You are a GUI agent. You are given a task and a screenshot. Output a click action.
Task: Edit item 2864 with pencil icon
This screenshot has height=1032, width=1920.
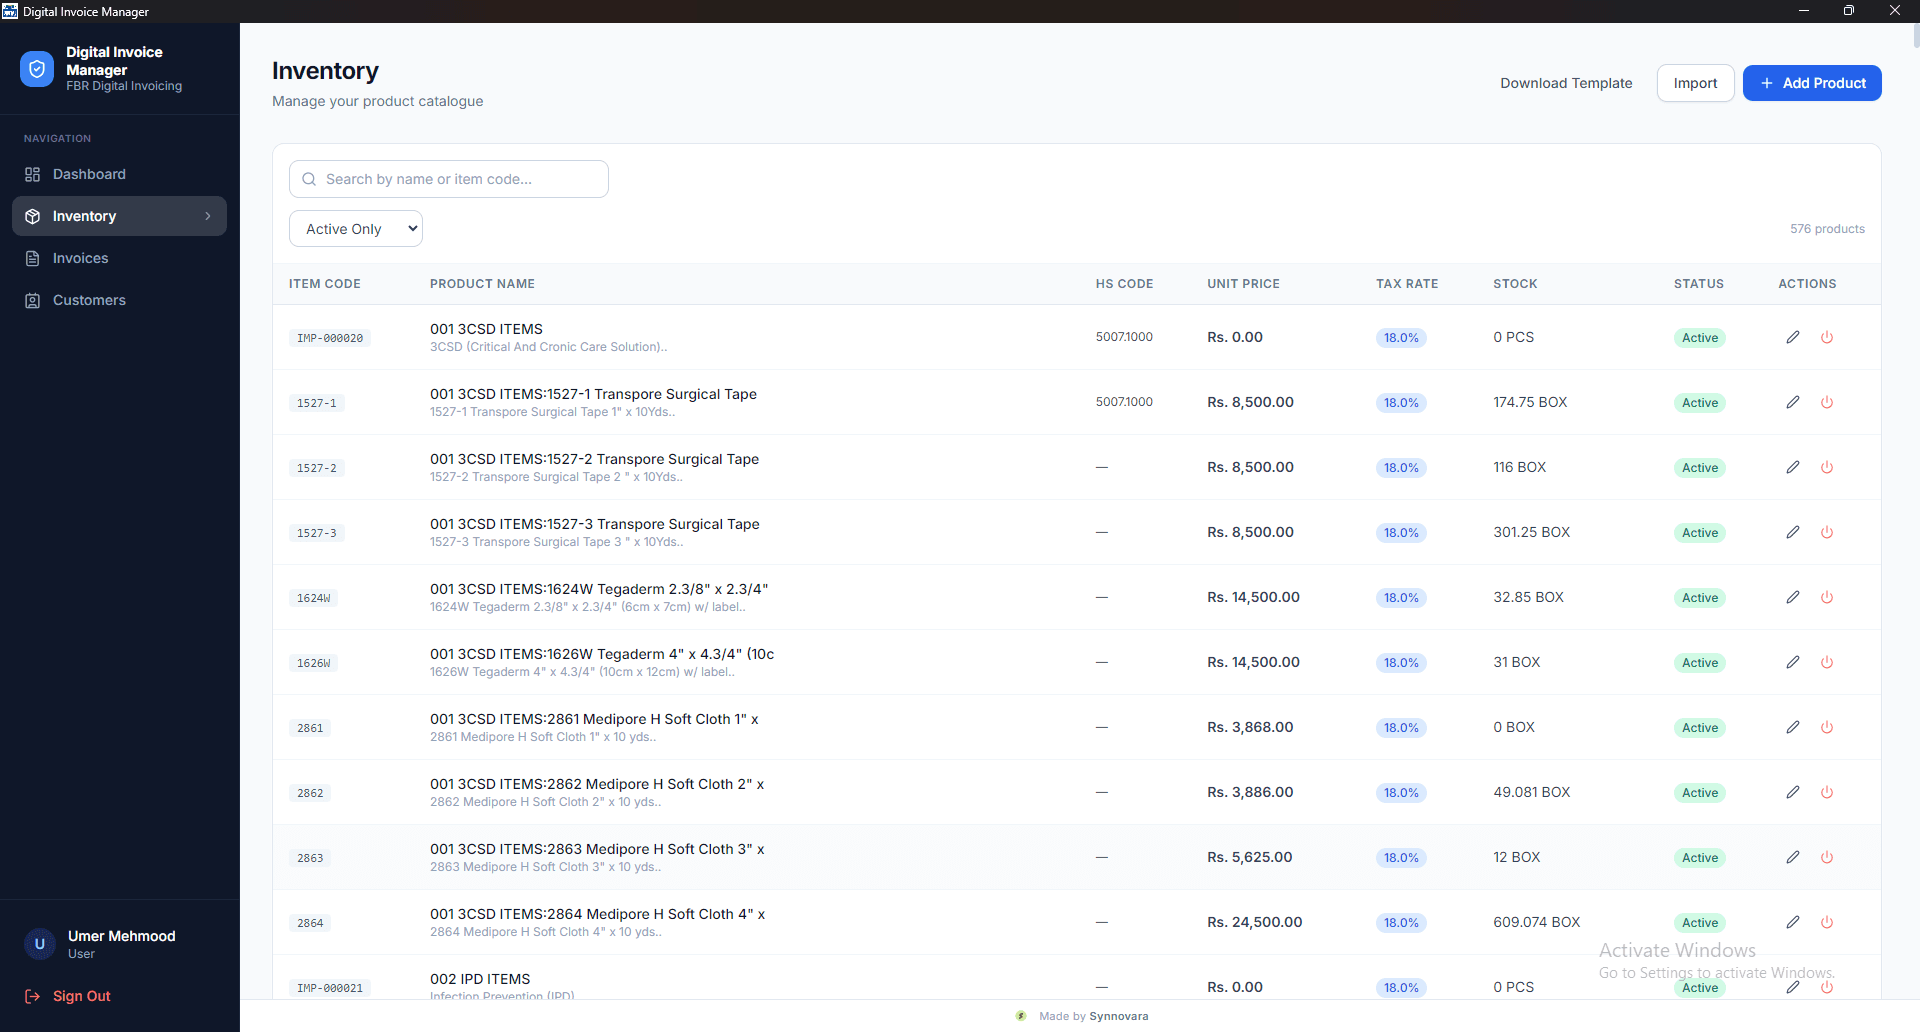1793,922
